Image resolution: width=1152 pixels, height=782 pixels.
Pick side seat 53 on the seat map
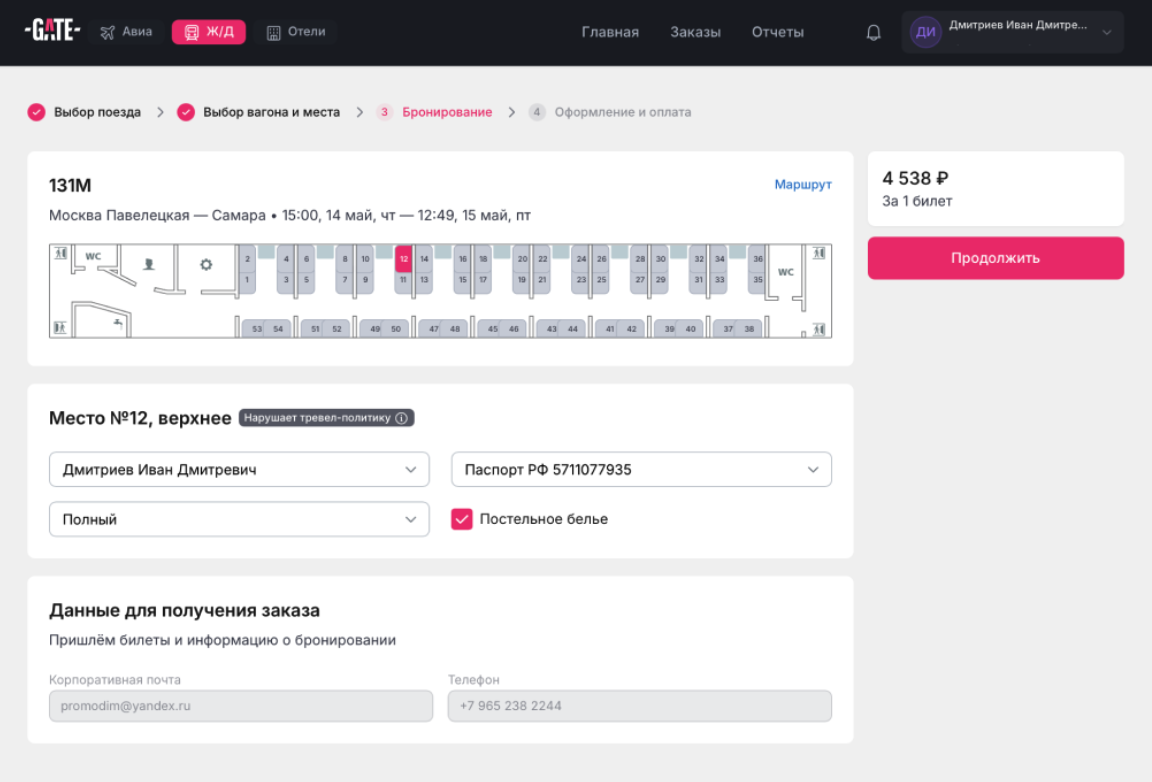point(257,329)
